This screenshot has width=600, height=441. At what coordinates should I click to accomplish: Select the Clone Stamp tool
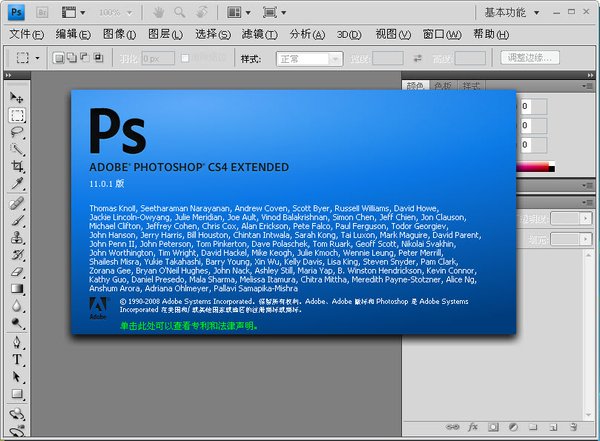pyautogui.click(x=17, y=236)
